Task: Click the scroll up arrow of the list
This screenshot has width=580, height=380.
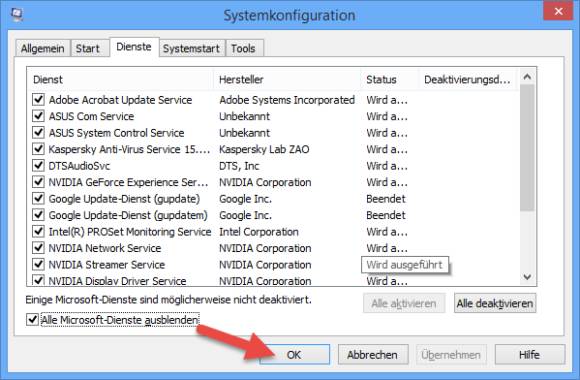Action: coord(527,77)
